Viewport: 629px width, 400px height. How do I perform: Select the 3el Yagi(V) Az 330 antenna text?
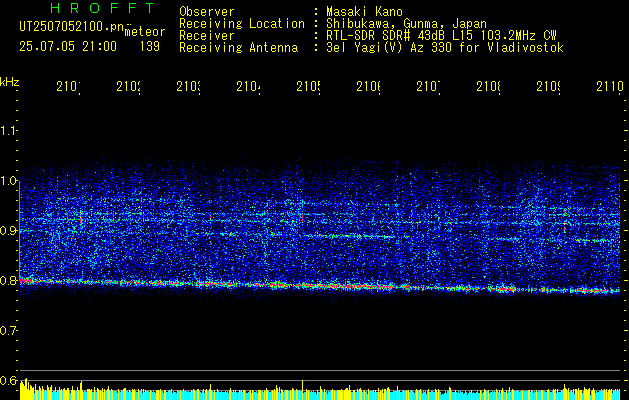point(445,48)
